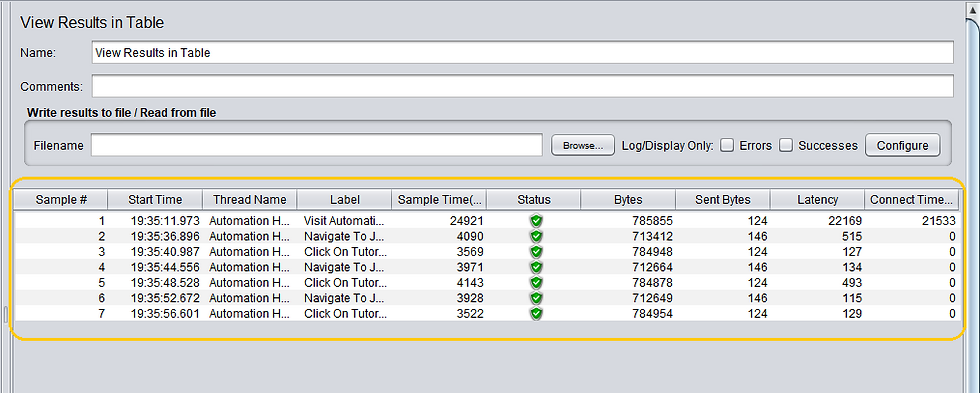This screenshot has width=980, height=393.
Task: Sort by the Sample Time column header
Action: tap(439, 200)
